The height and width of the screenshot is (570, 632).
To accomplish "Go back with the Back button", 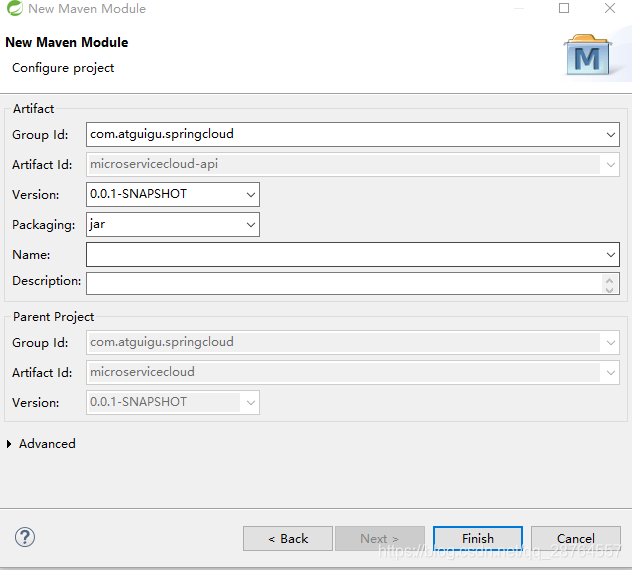I will tap(288, 539).
